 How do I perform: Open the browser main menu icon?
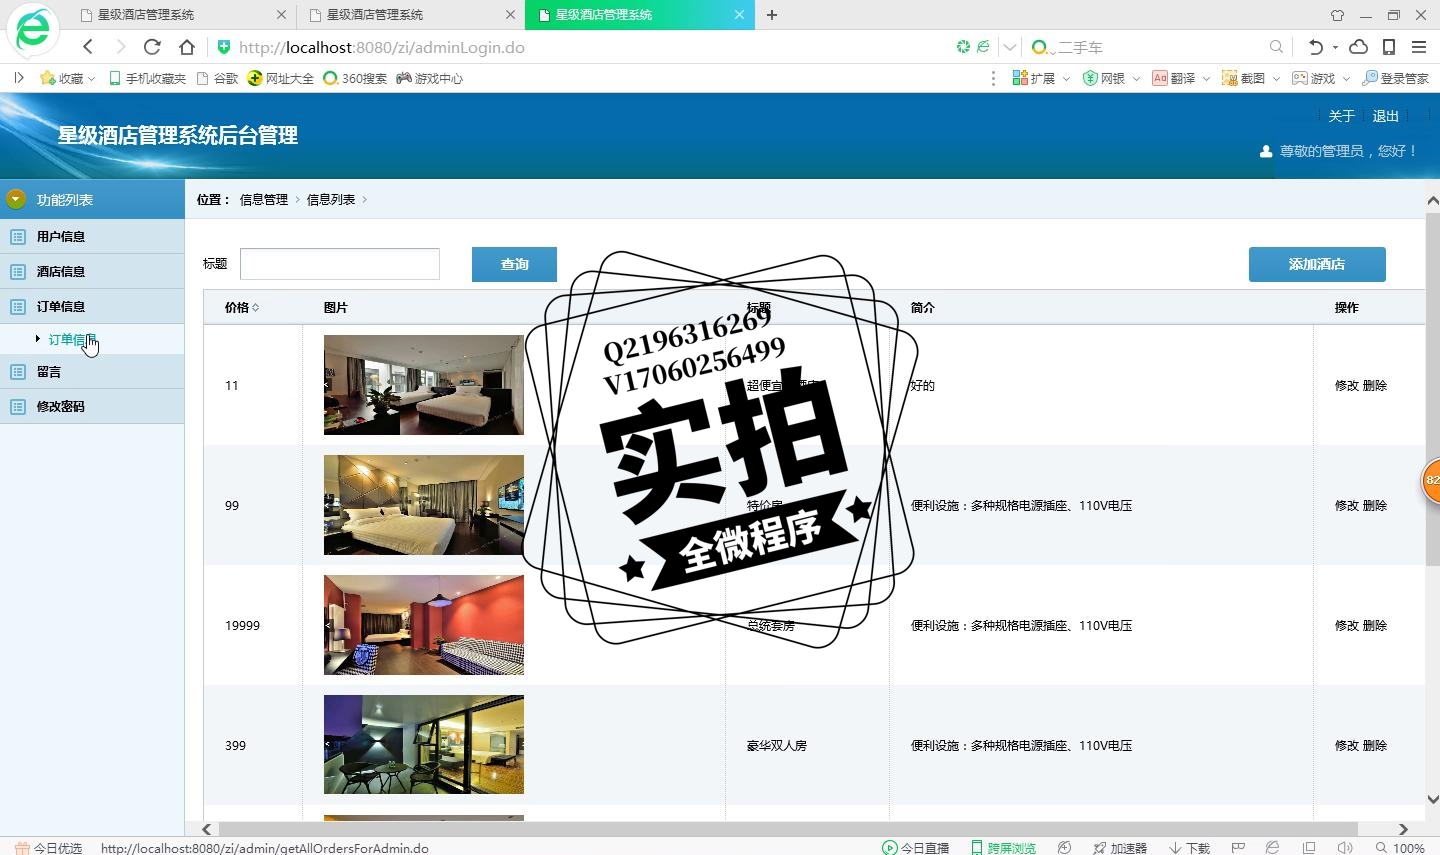tap(1419, 47)
